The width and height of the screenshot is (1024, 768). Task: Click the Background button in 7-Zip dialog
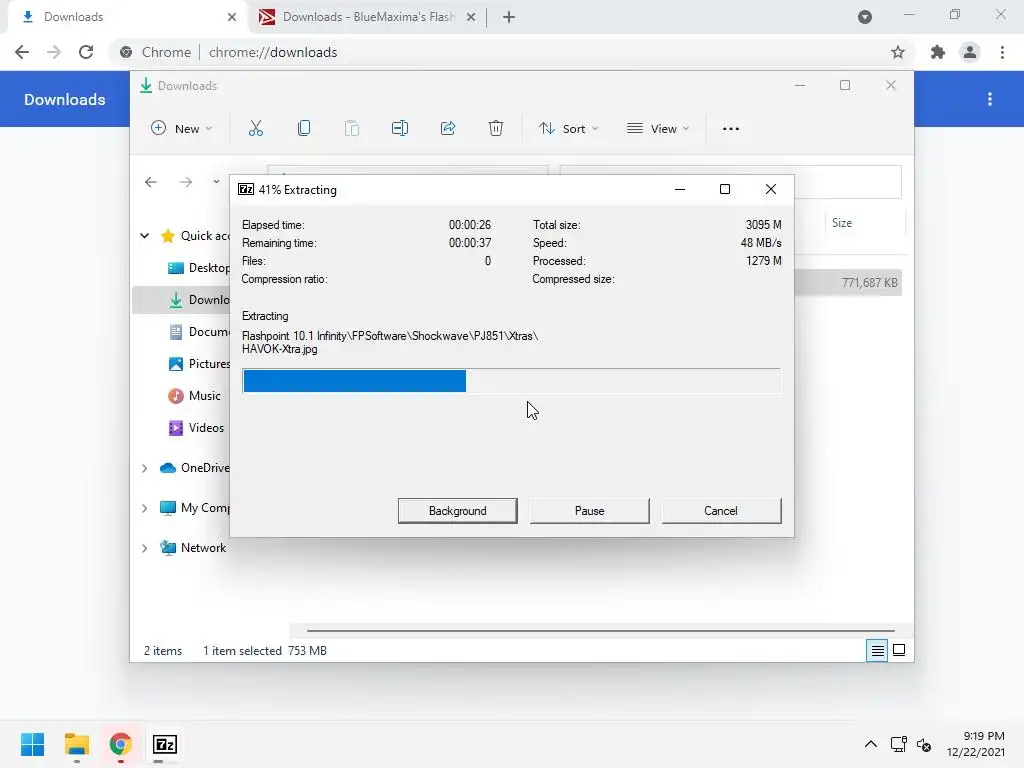(458, 511)
